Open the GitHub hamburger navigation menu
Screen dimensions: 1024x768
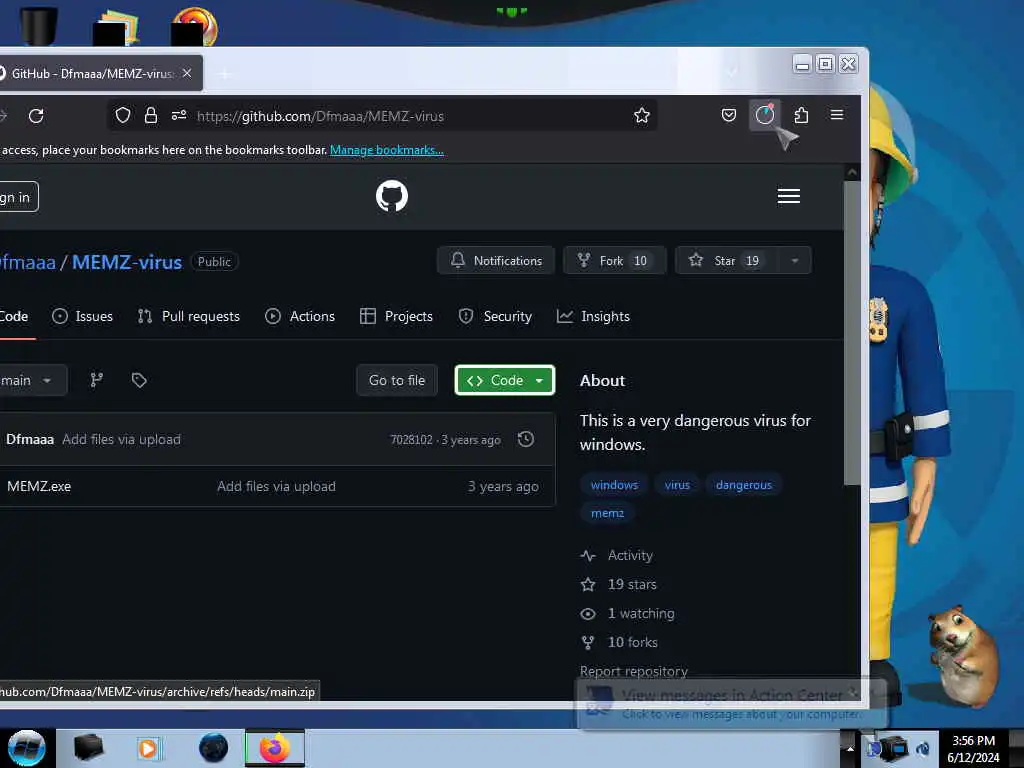point(789,196)
